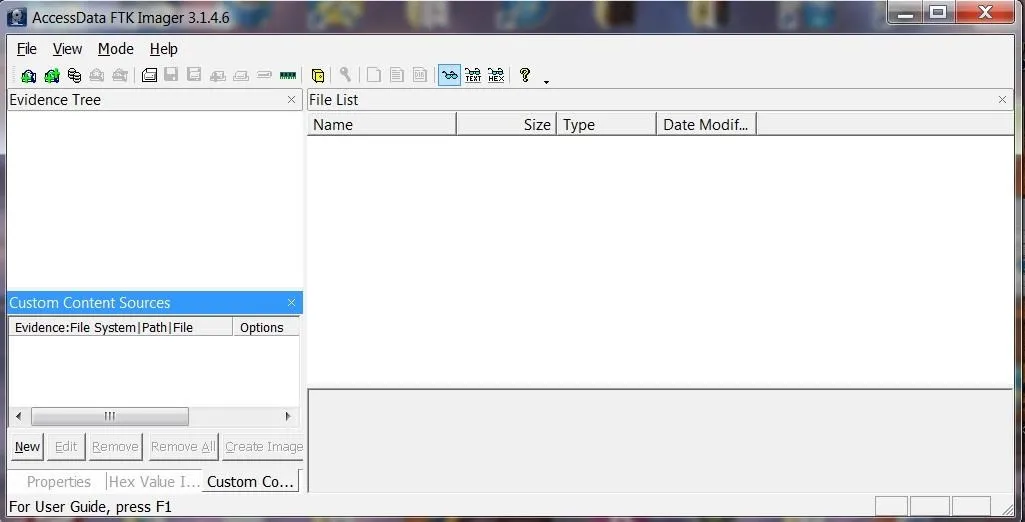Click the Evidence:File System|Path|File column header
1025x522 pixels.
pos(121,327)
